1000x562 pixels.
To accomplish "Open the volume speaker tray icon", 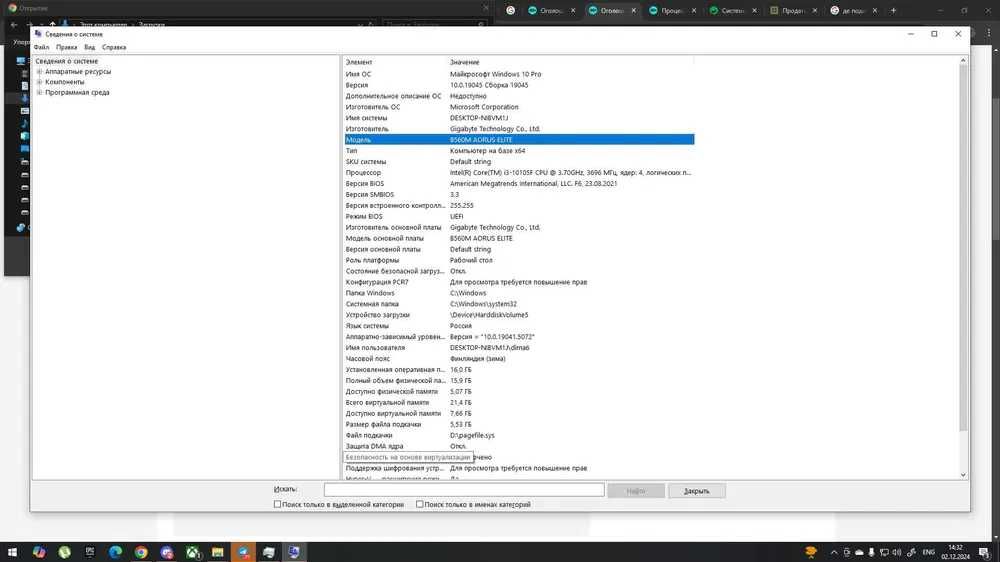I will tap(897, 552).
